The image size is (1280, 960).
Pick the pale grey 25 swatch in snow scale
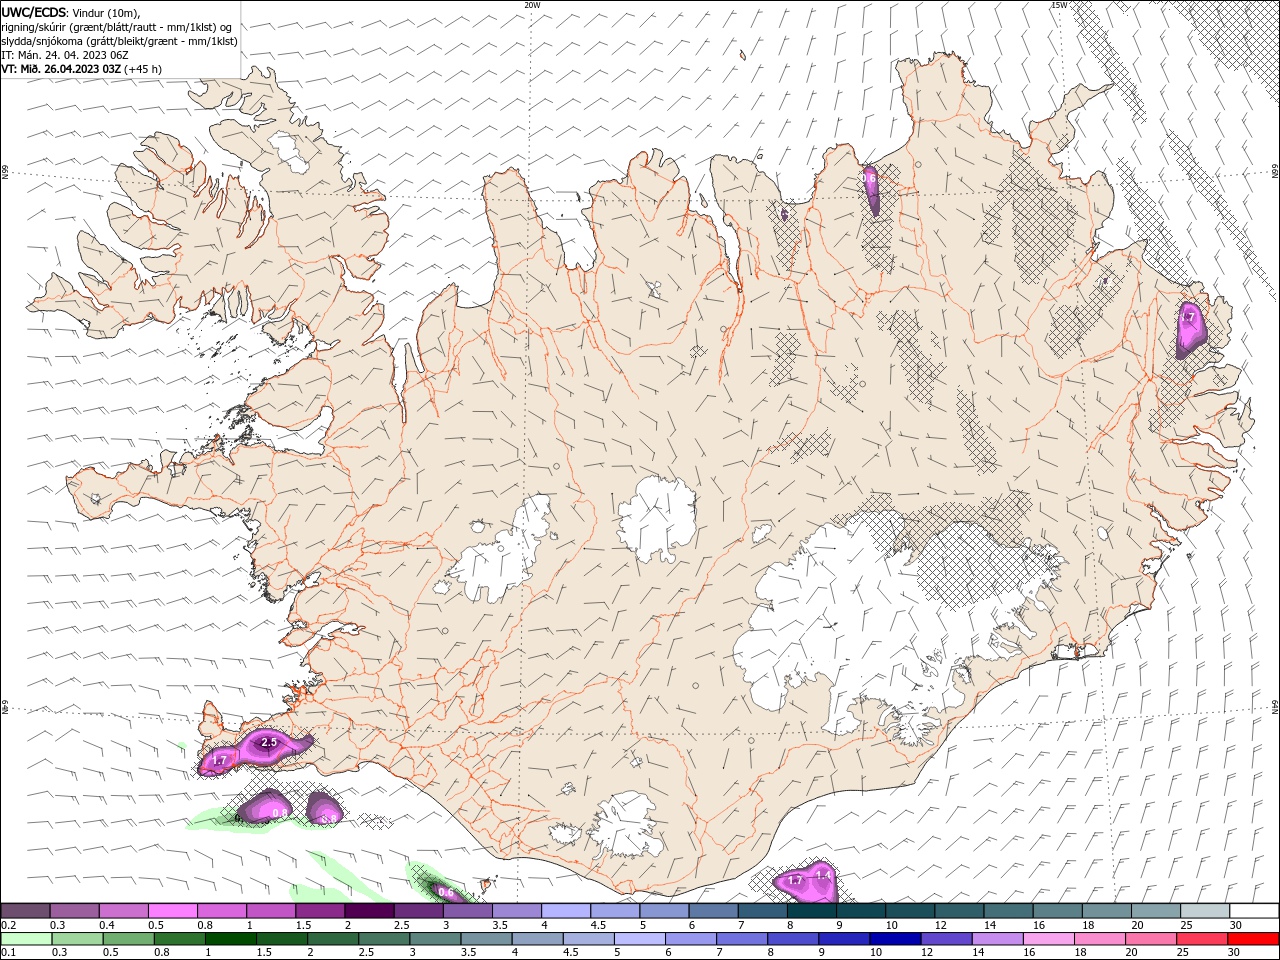pos(1206,911)
